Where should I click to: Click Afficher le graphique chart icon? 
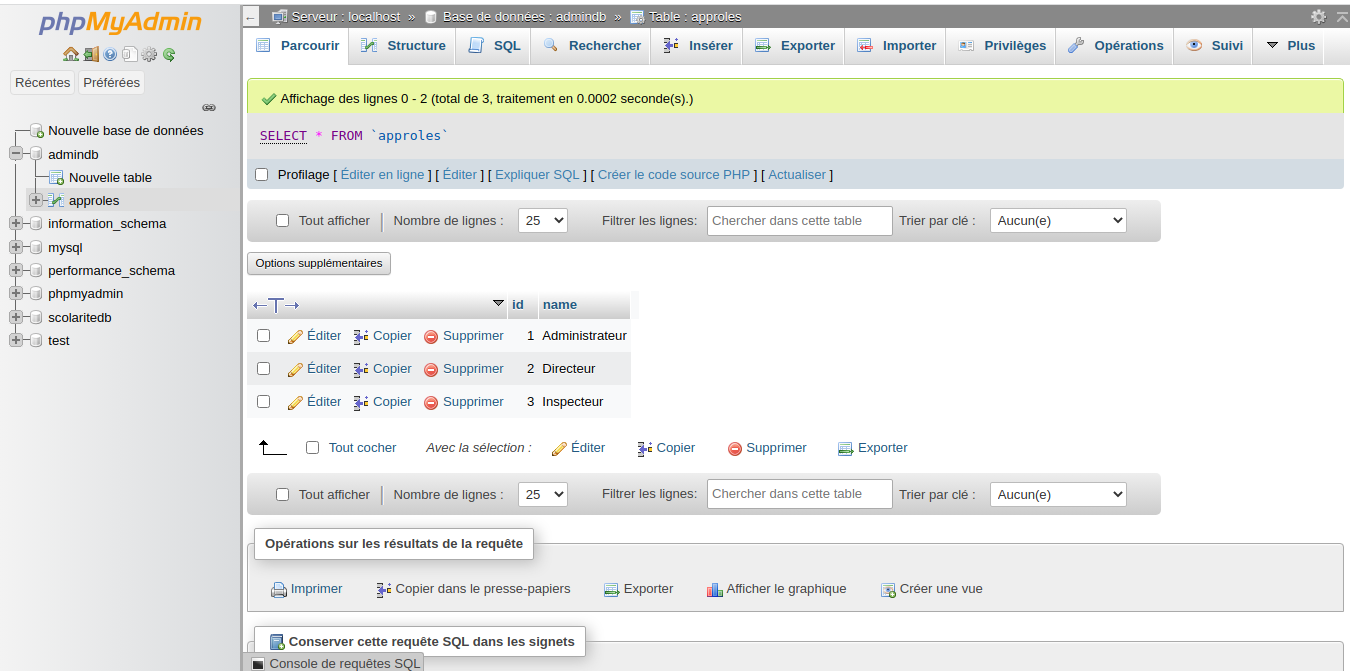coord(714,590)
